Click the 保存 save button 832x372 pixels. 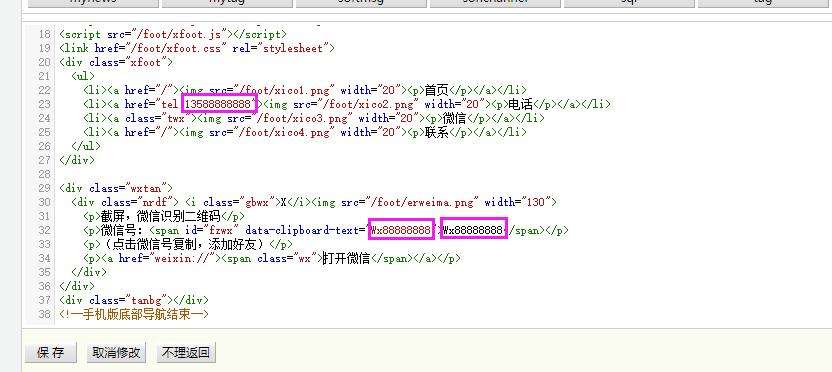coord(51,352)
